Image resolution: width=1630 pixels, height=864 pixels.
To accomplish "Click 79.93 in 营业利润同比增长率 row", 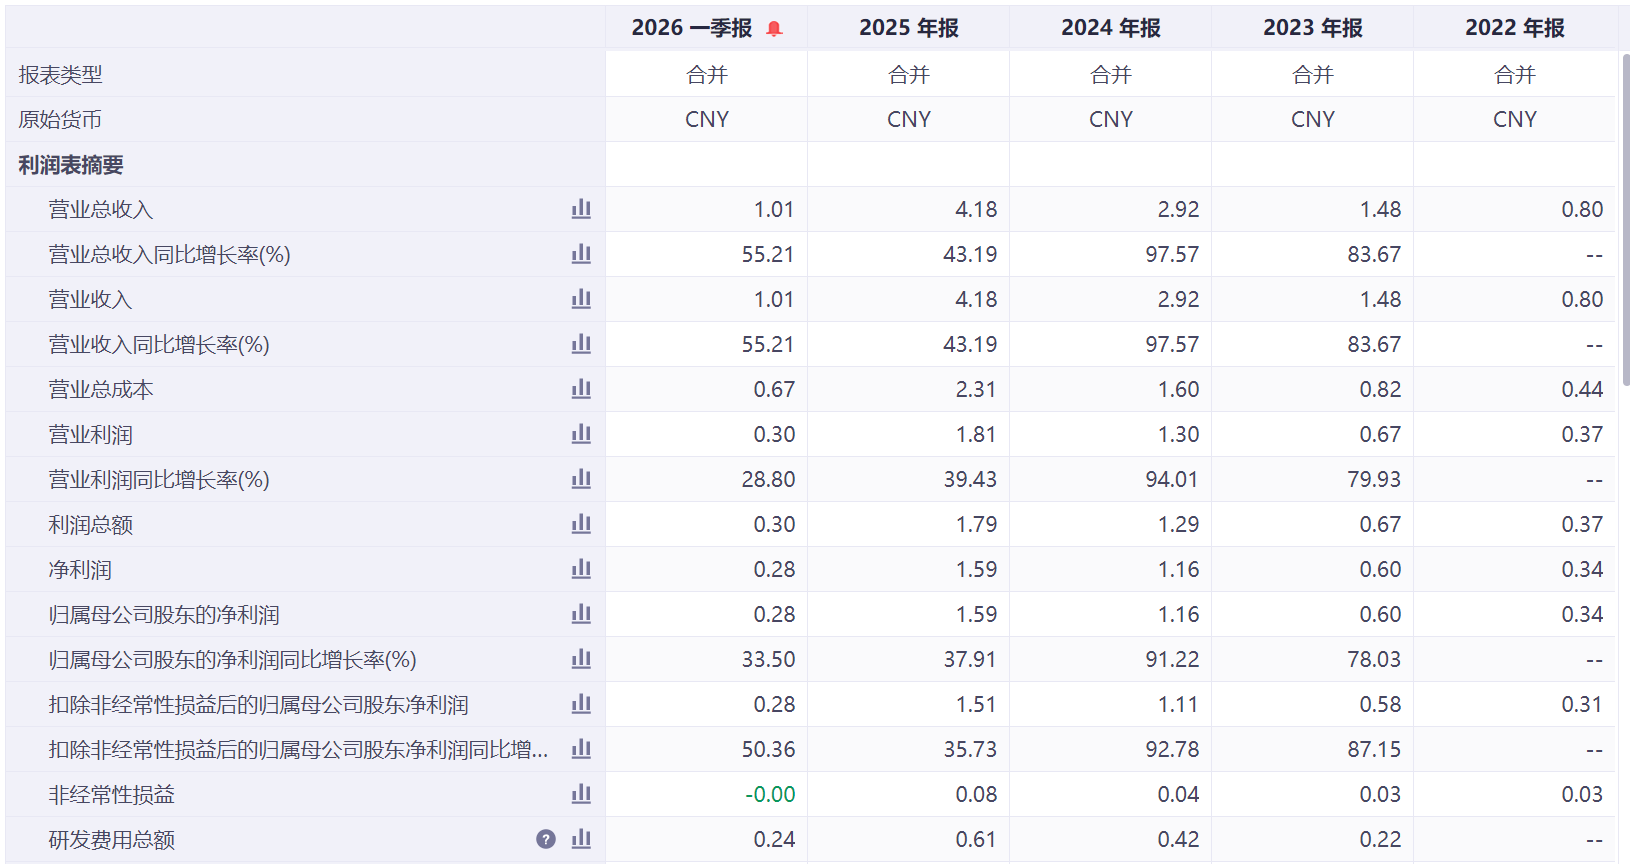I will (x=1374, y=480).
